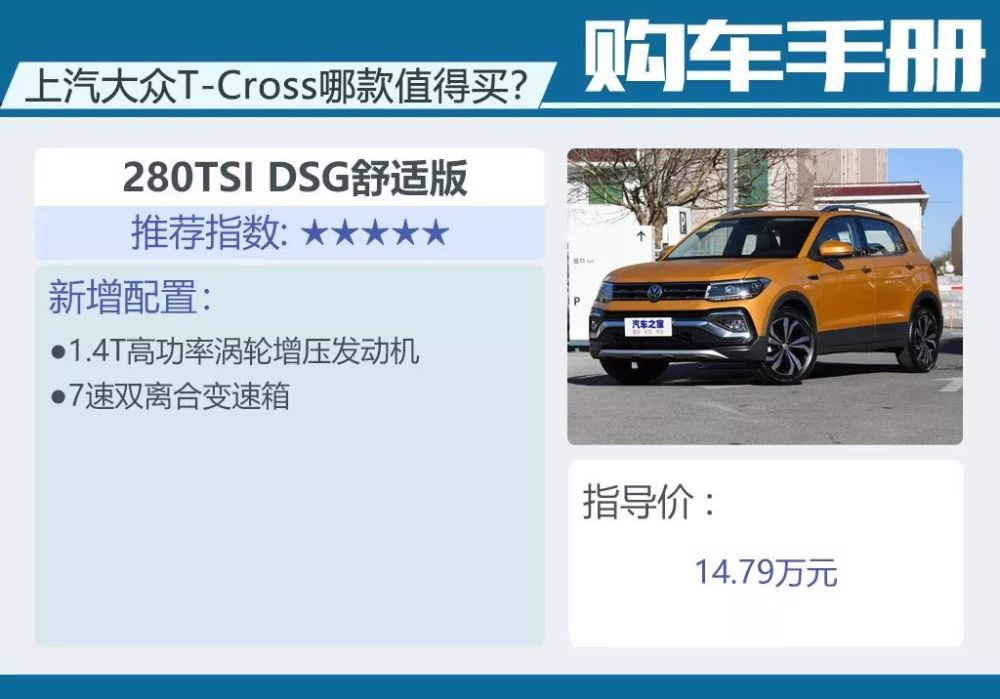Click the 7速双离合变速箱 item

pos(179,397)
